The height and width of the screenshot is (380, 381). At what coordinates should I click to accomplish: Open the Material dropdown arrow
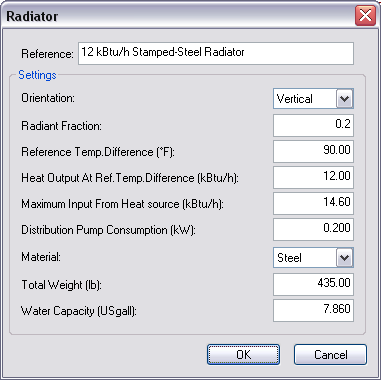click(344, 258)
